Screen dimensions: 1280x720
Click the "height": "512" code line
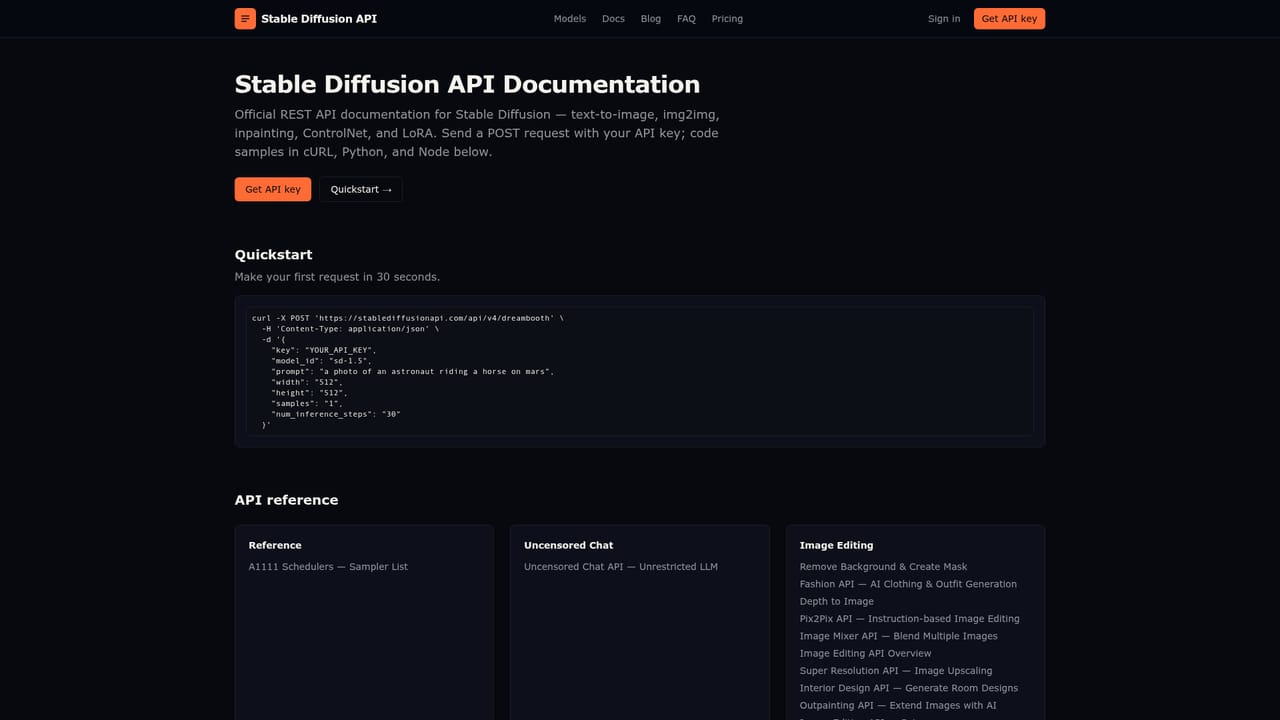309,392
